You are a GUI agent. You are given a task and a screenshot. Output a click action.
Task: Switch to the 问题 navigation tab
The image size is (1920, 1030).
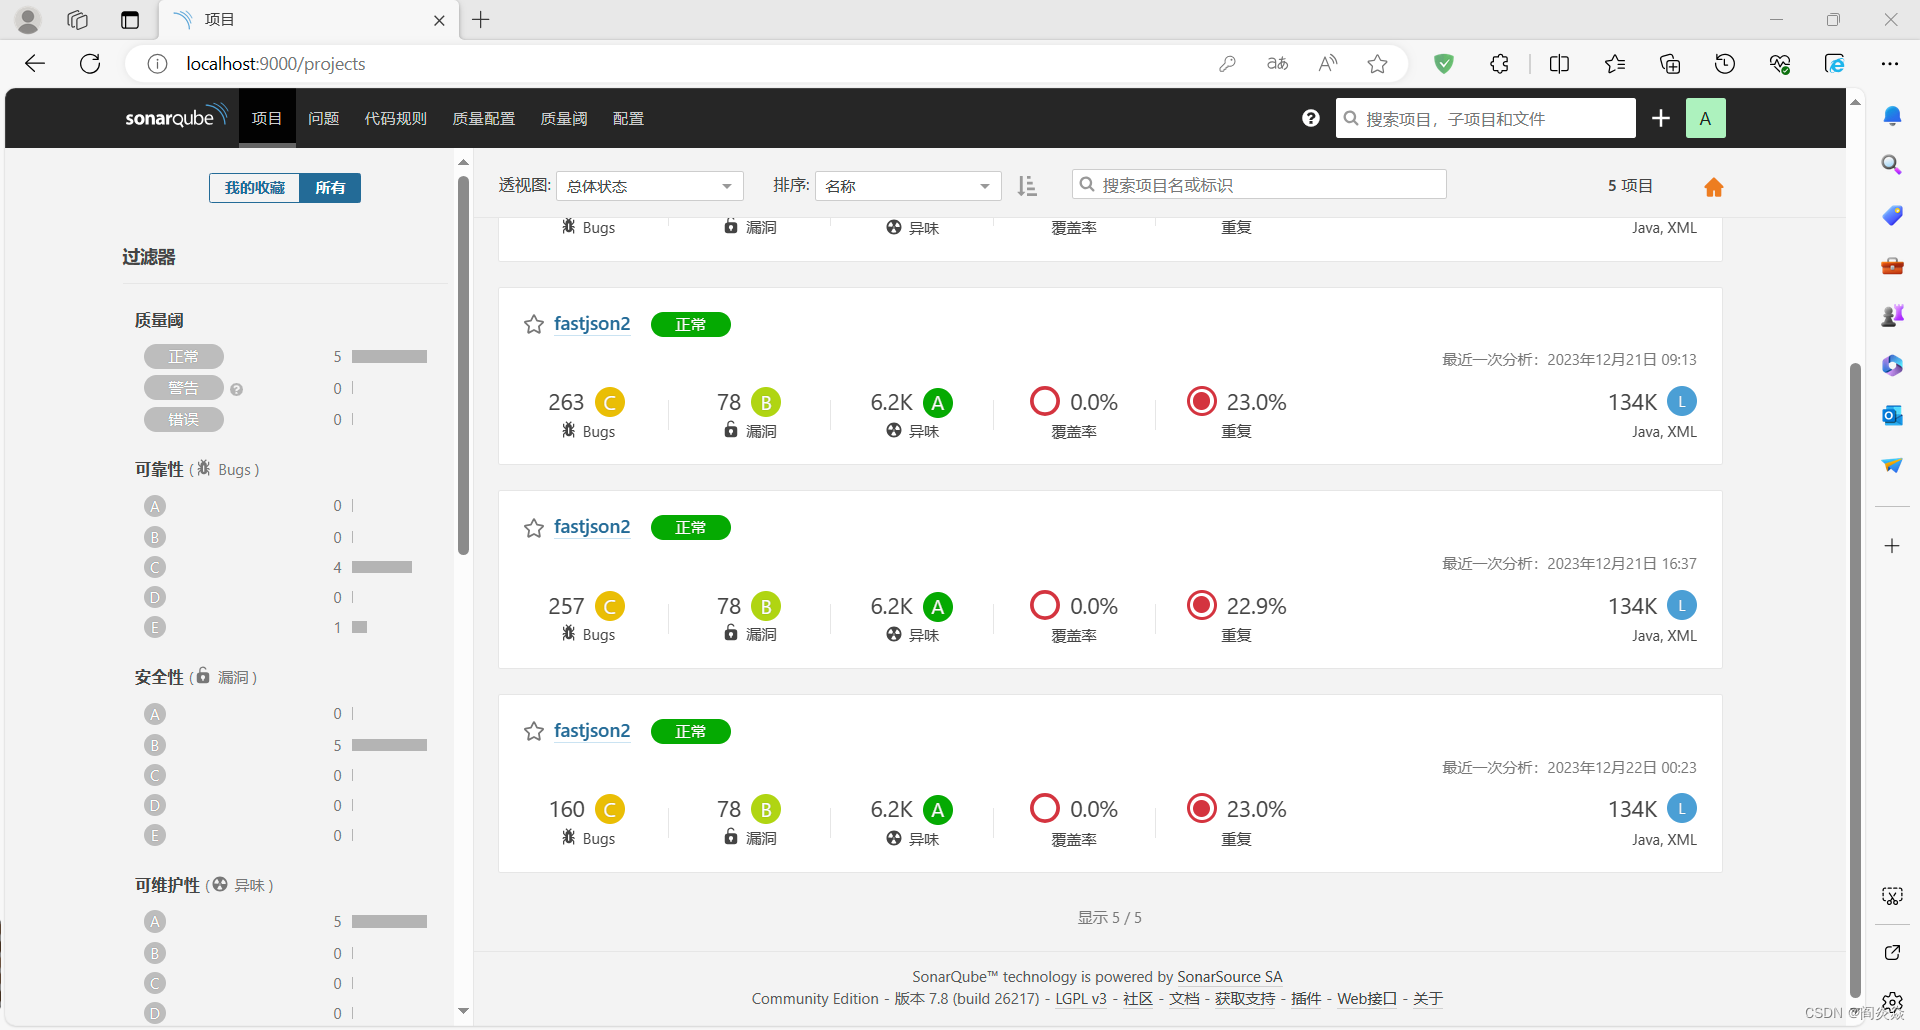pos(323,118)
